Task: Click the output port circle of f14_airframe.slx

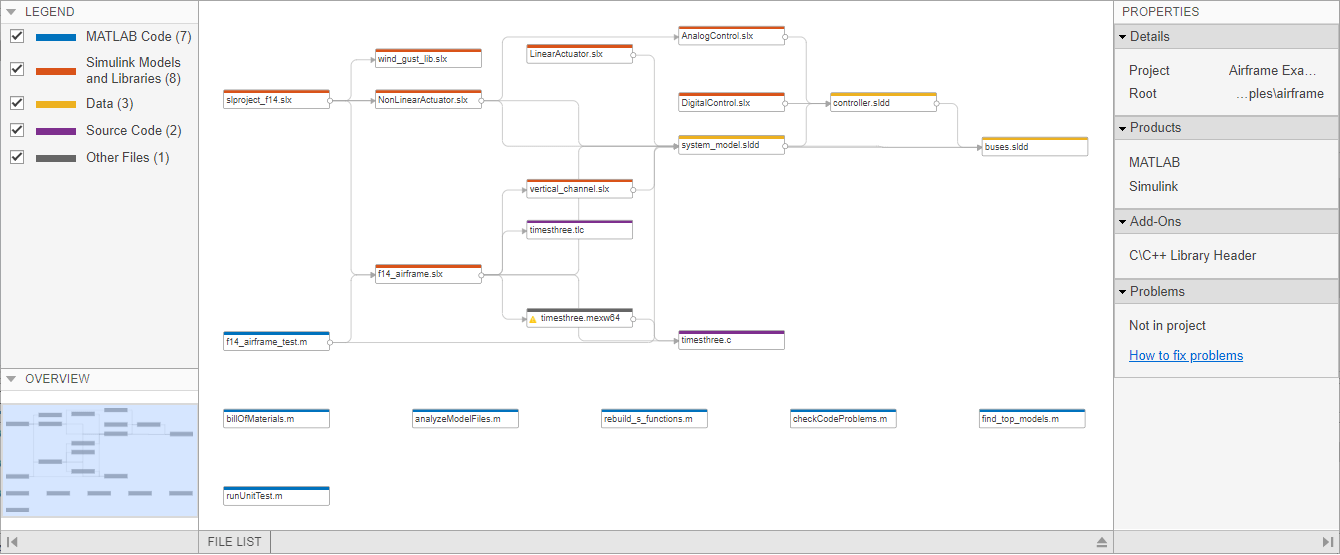Action: point(482,274)
